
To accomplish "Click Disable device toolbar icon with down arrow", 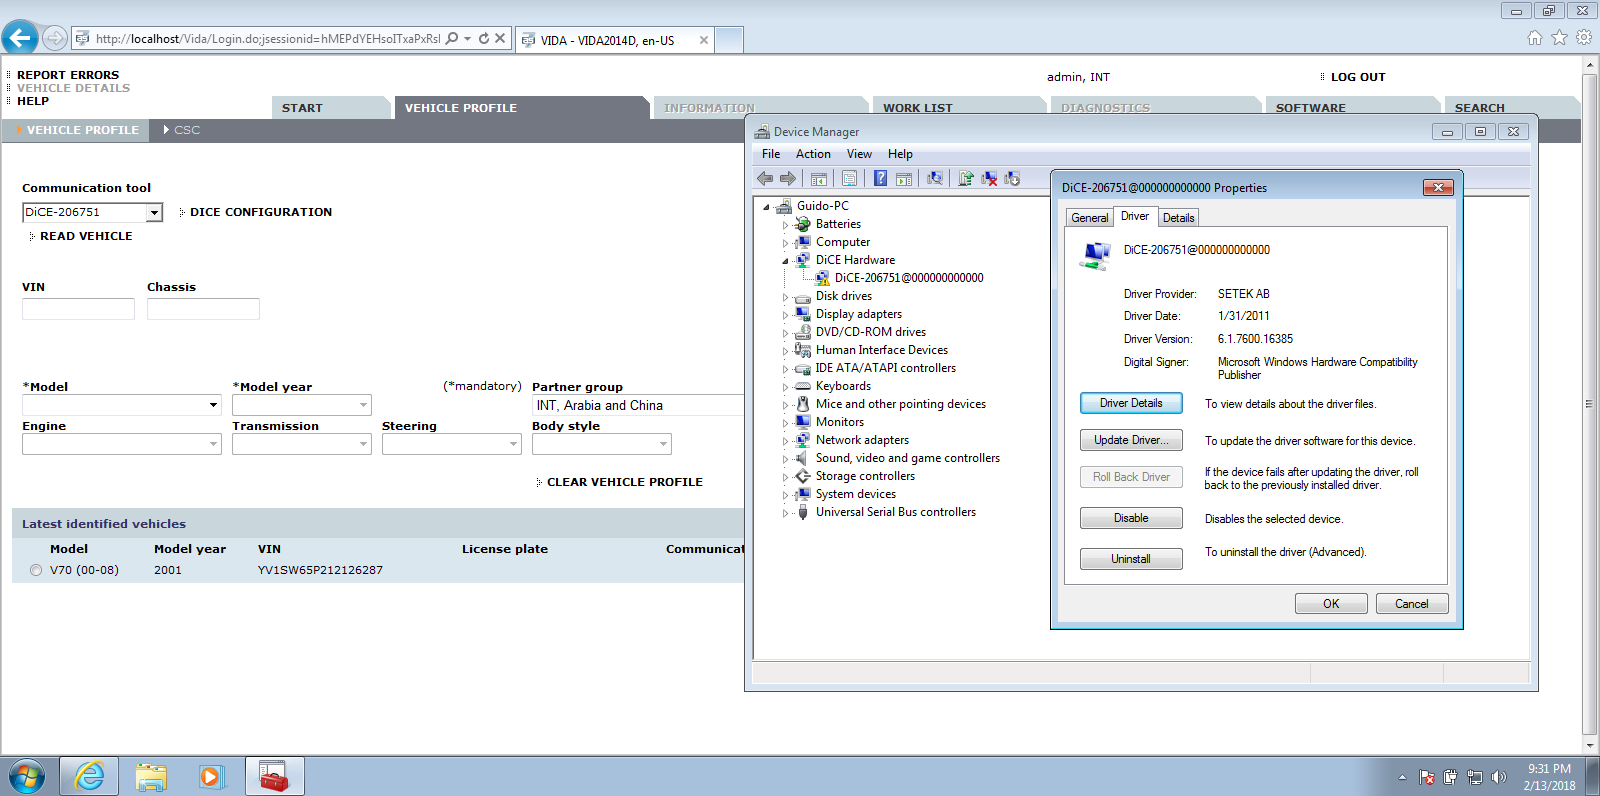I will pos(1012,178).
